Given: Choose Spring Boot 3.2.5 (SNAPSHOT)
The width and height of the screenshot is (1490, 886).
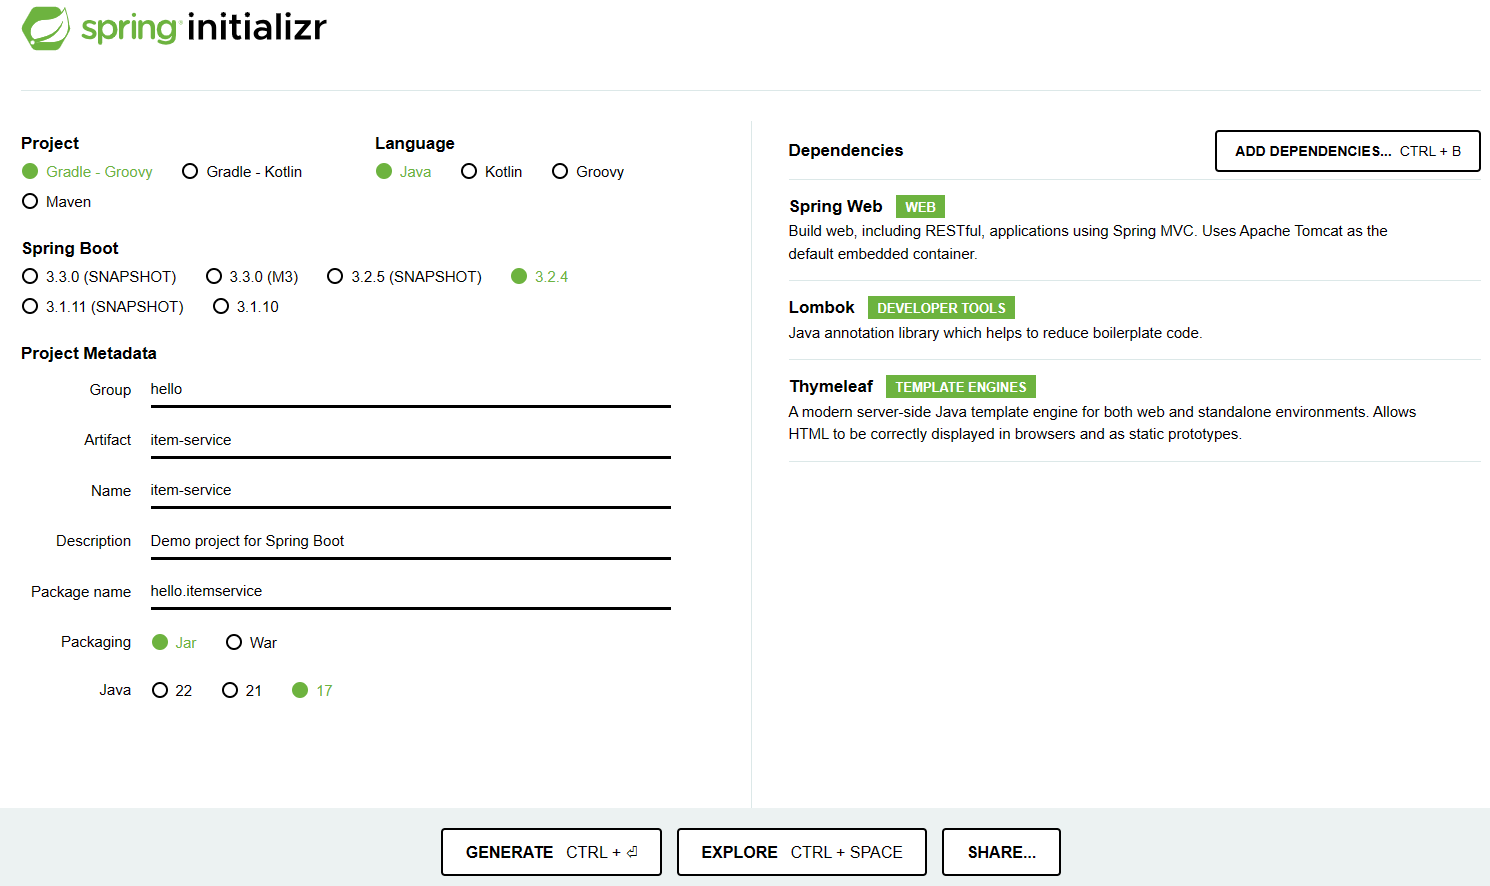Looking at the screenshot, I should [x=405, y=277].
